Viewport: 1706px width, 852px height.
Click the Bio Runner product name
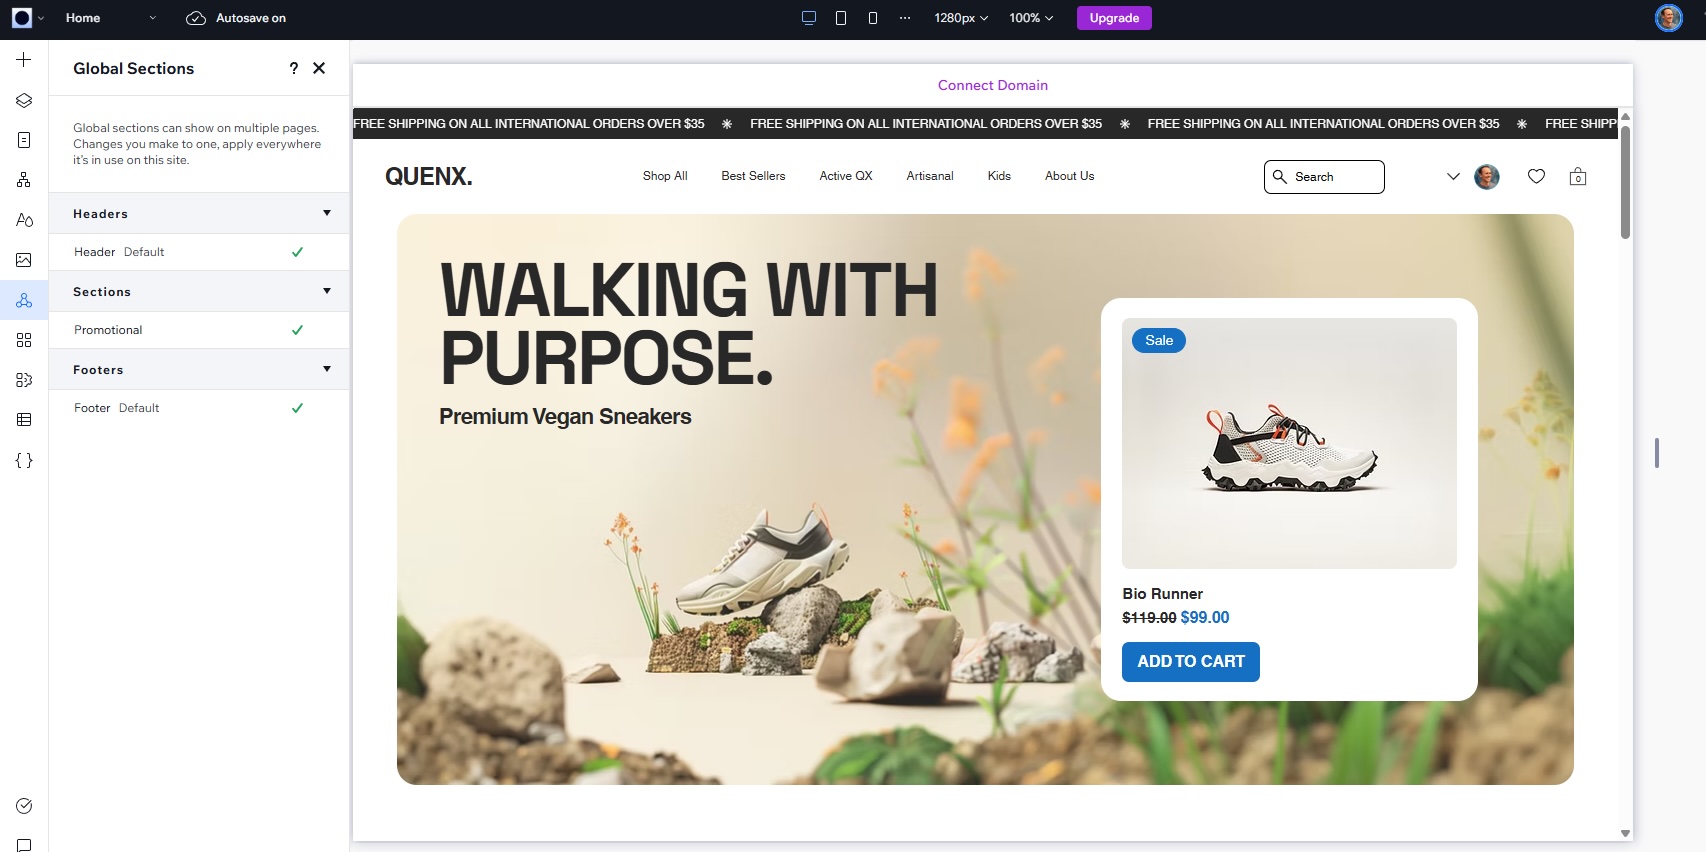click(x=1162, y=594)
